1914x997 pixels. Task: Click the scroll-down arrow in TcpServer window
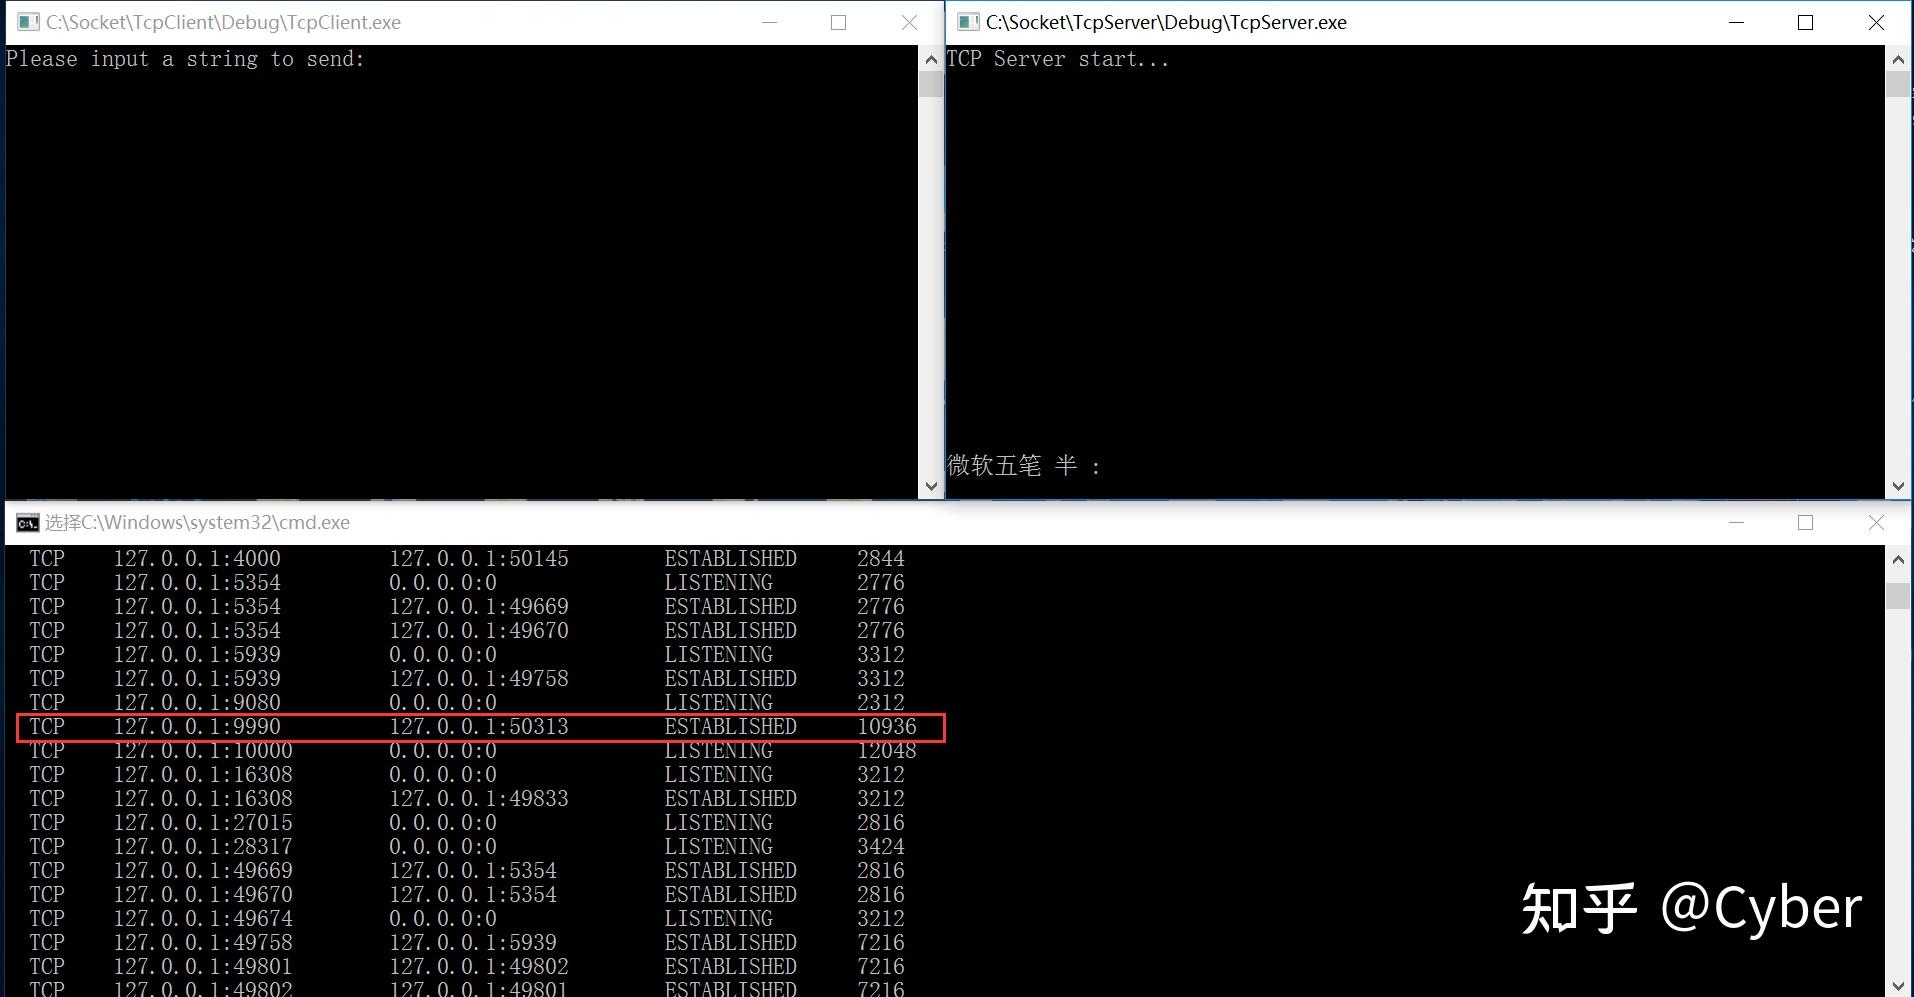click(x=1897, y=486)
